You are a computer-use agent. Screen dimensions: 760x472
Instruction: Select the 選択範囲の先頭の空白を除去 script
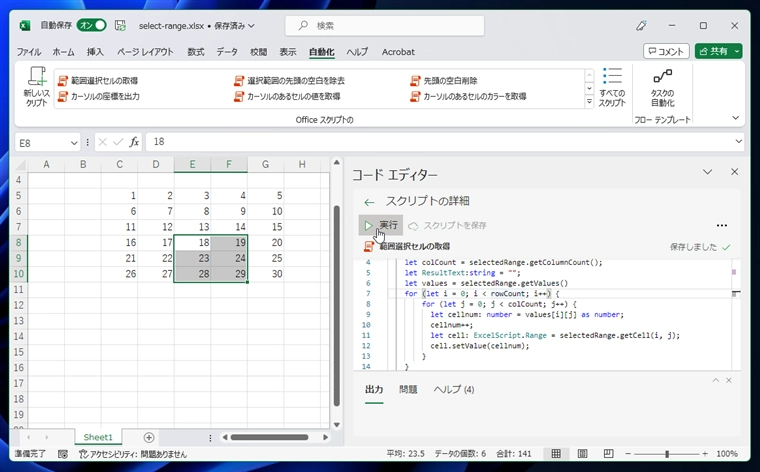[x=290, y=80]
